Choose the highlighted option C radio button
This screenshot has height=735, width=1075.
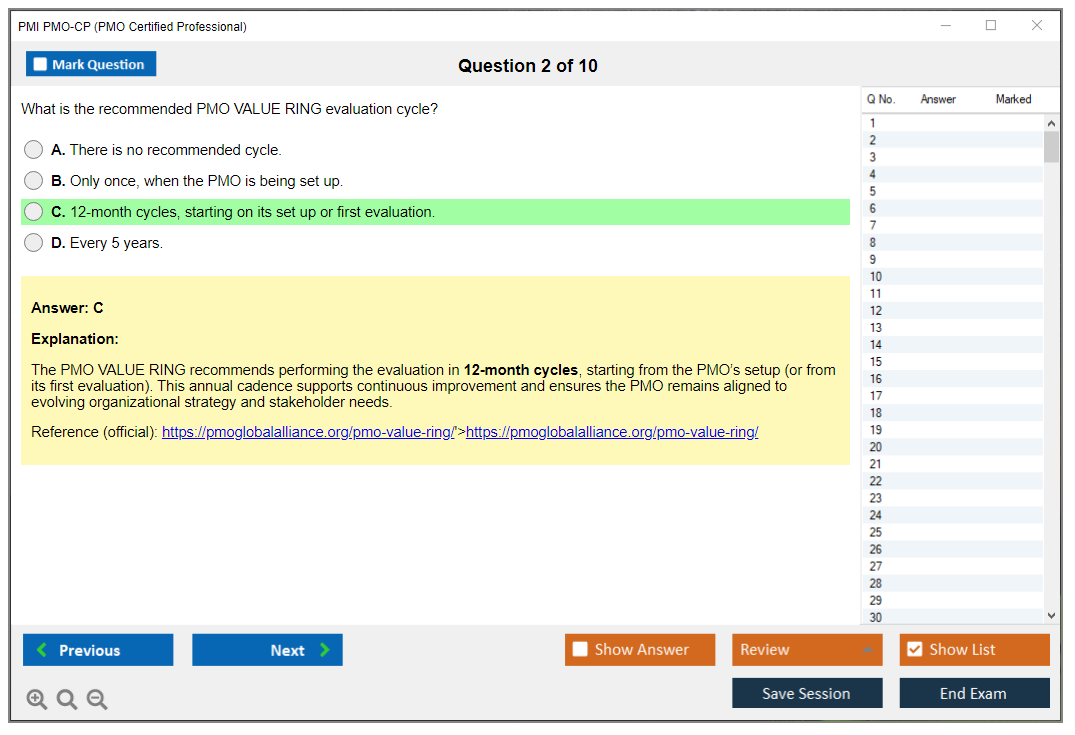[33, 211]
